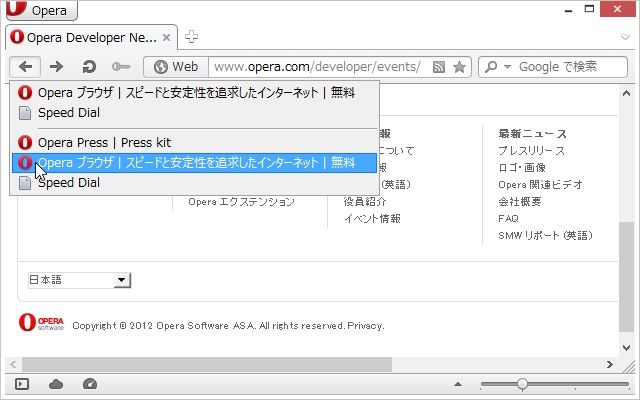Open Opera Turbo speedometer icon

(x=90, y=384)
